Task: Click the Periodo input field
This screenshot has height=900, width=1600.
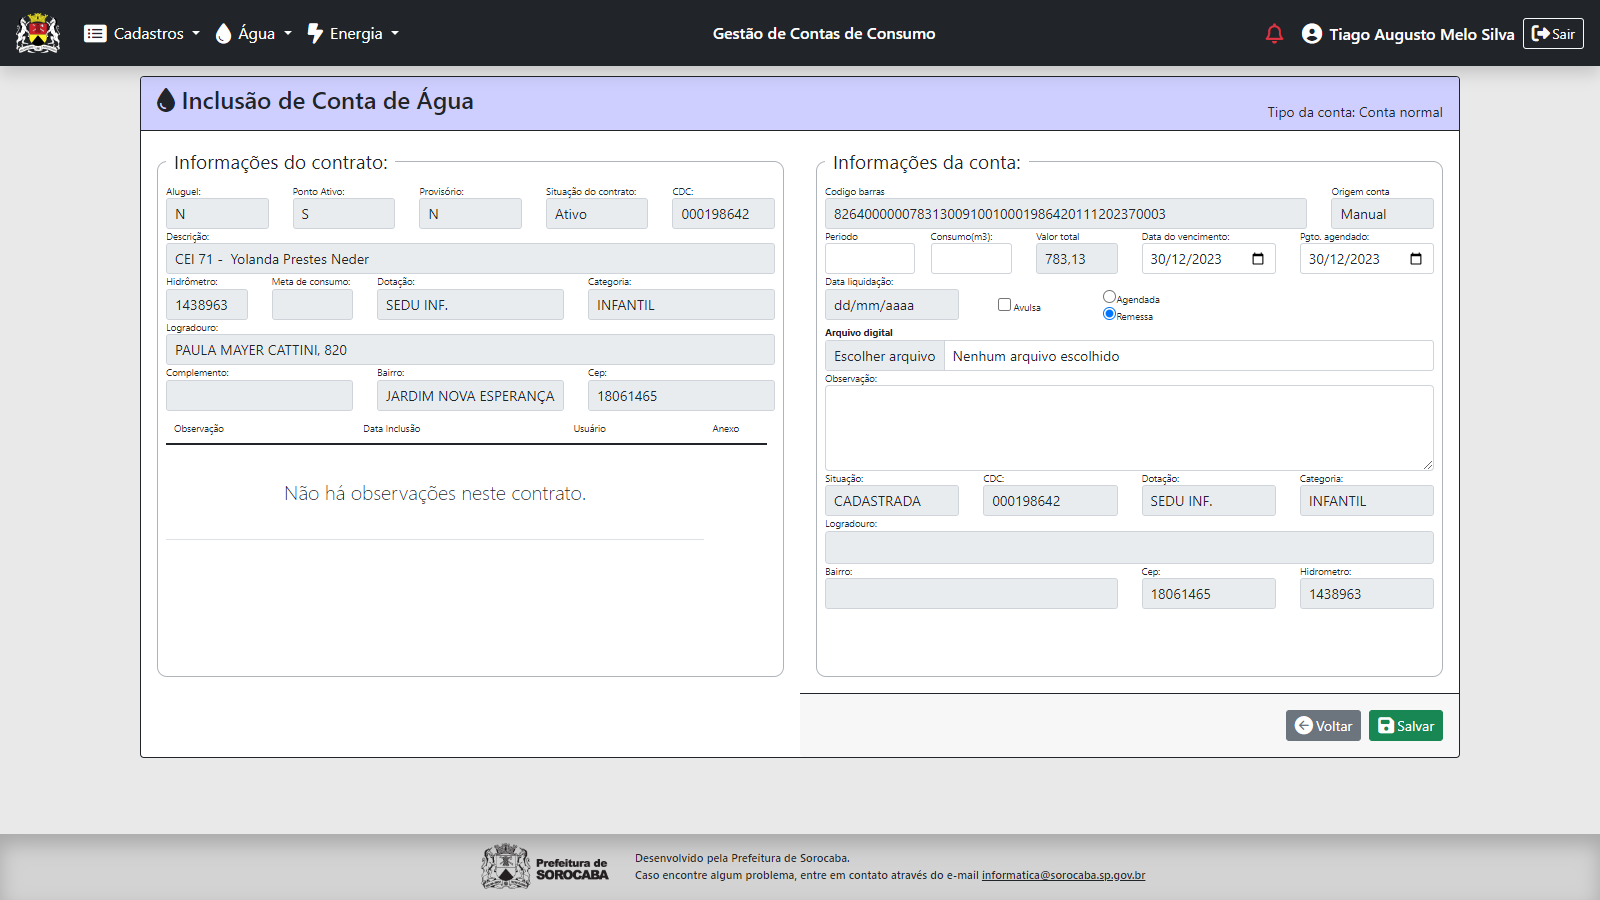Action: (870, 259)
